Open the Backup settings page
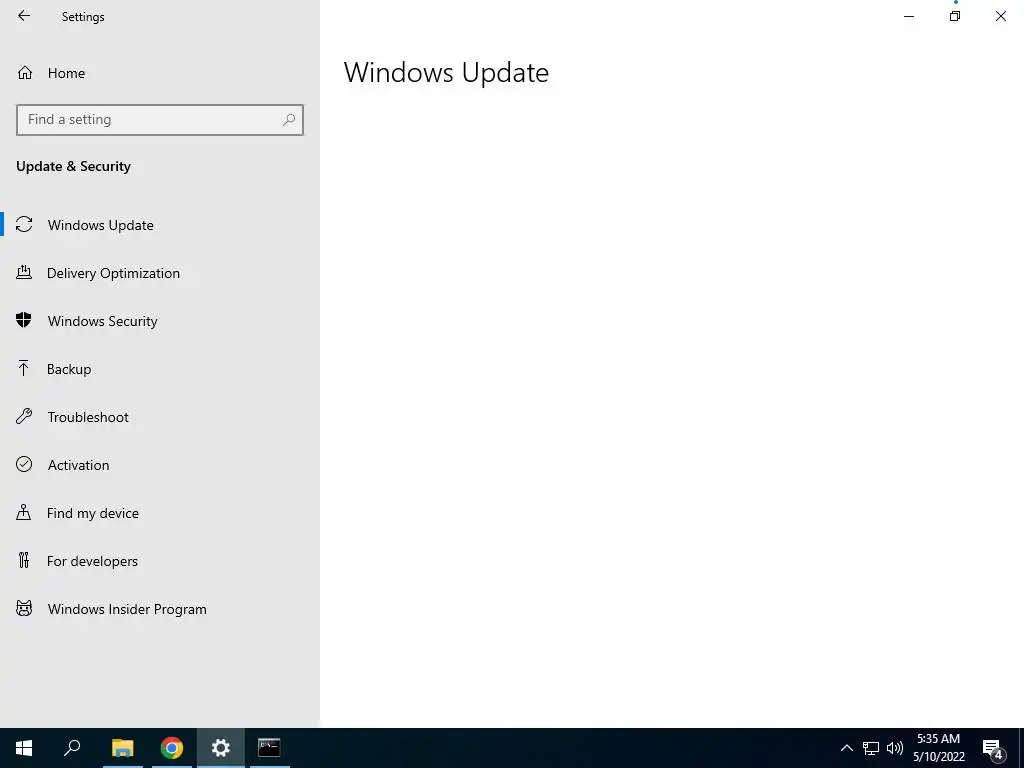The width and height of the screenshot is (1024, 768). pyautogui.click(x=160, y=369)
